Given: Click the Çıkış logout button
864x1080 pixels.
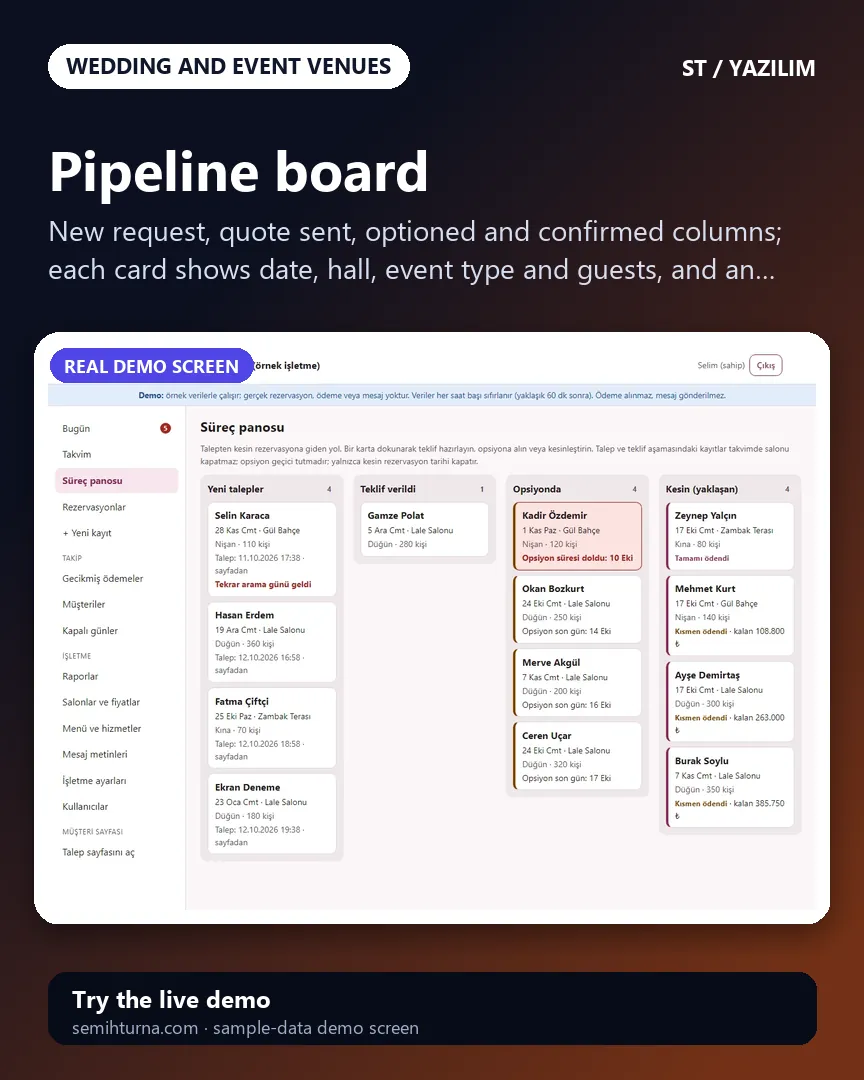Looking at the screenshot, I should [765, 366].
